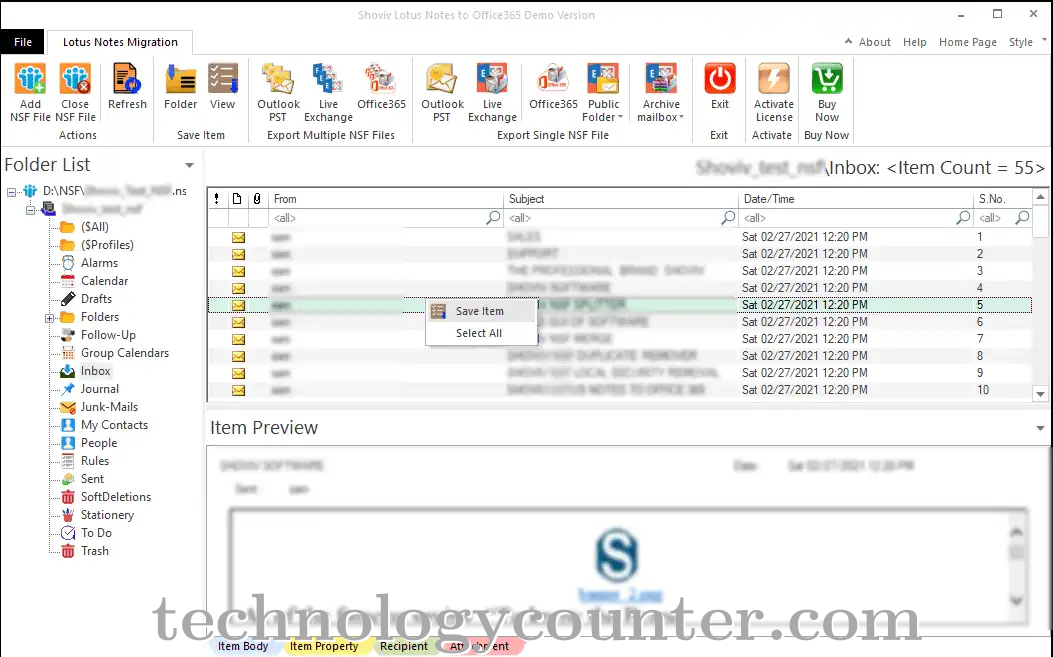Viewport: 1053px width, 657px height.
Task: Switch to the Recipient tab
Action: click(404, 646)
